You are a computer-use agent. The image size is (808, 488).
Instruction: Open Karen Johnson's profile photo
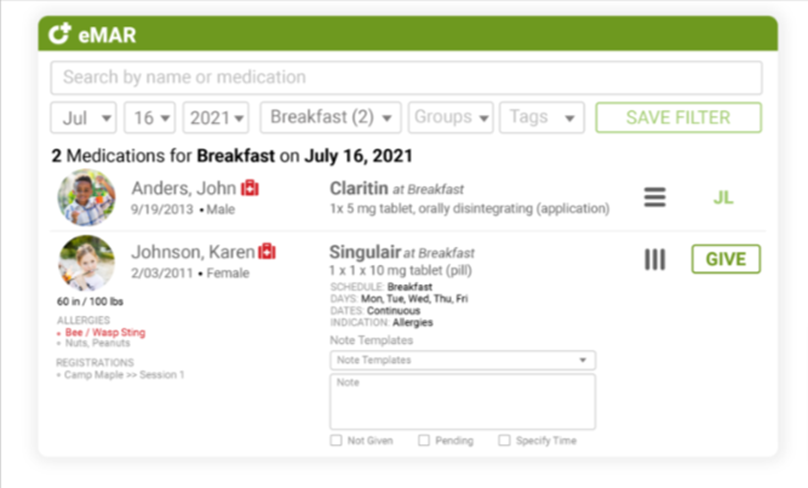pos(86,263)
